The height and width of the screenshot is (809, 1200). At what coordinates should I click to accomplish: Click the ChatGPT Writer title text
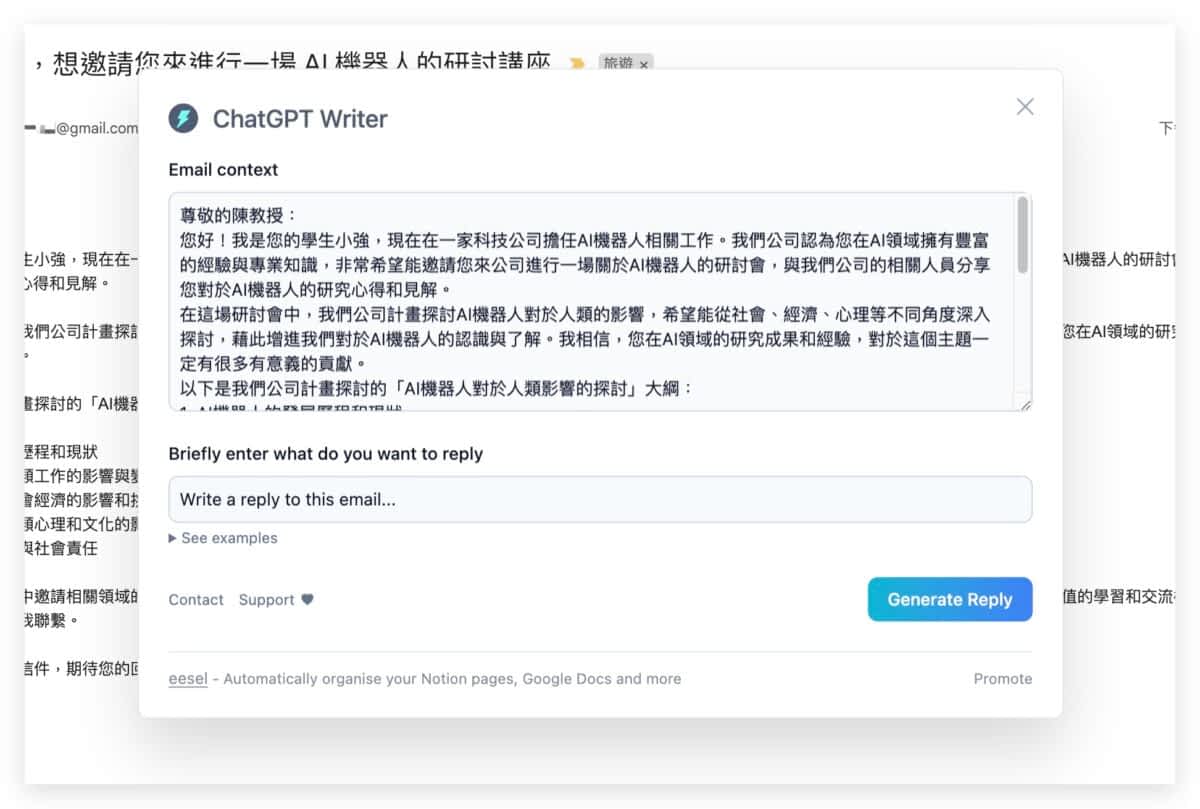click(x=300, y=119)
